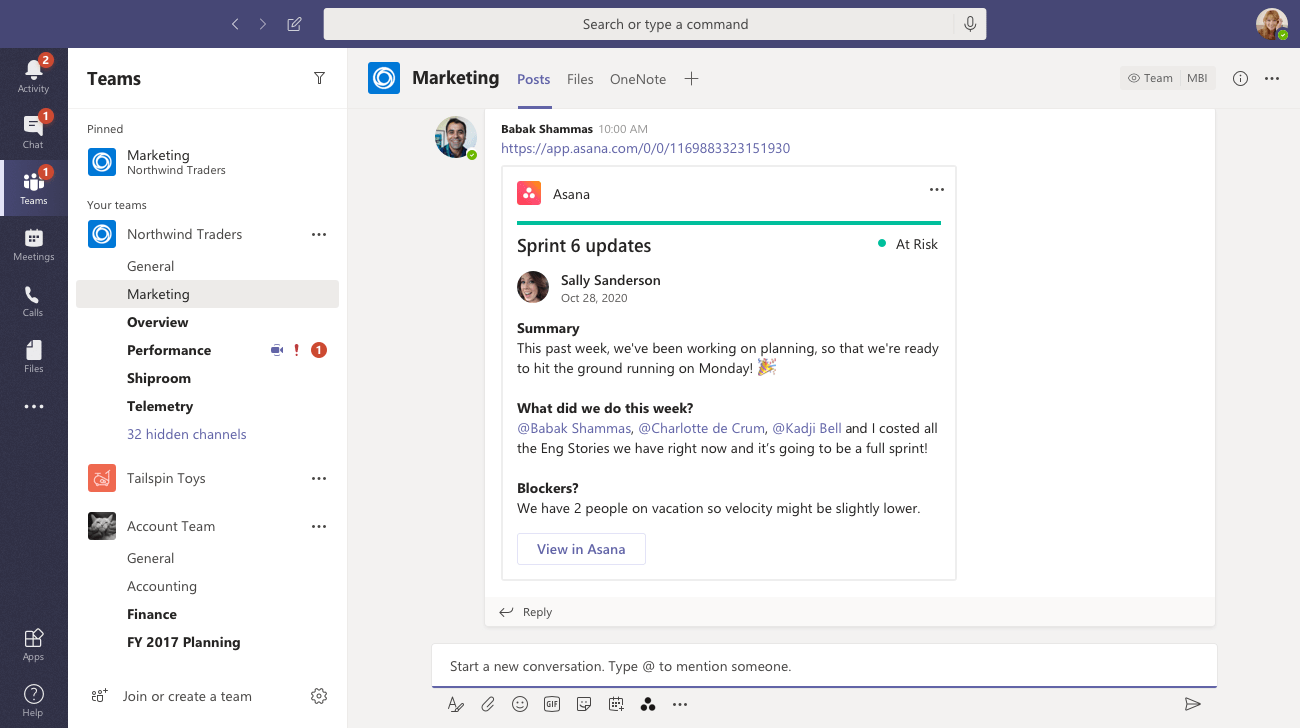Go forward with the right arrow
1300x728 pixels.
pos(263,24)
